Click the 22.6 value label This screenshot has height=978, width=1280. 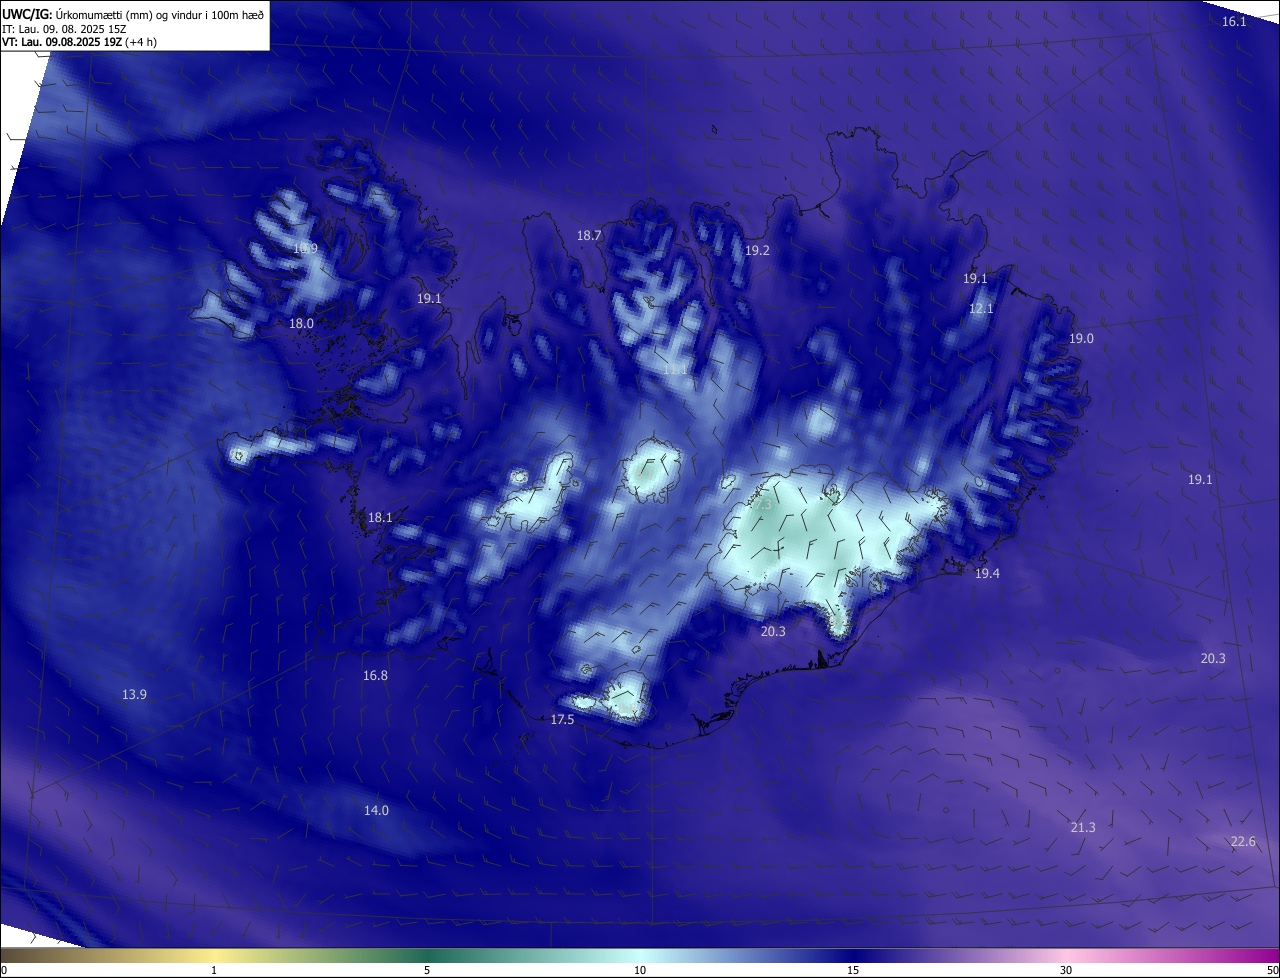[x=1243, y=842]
